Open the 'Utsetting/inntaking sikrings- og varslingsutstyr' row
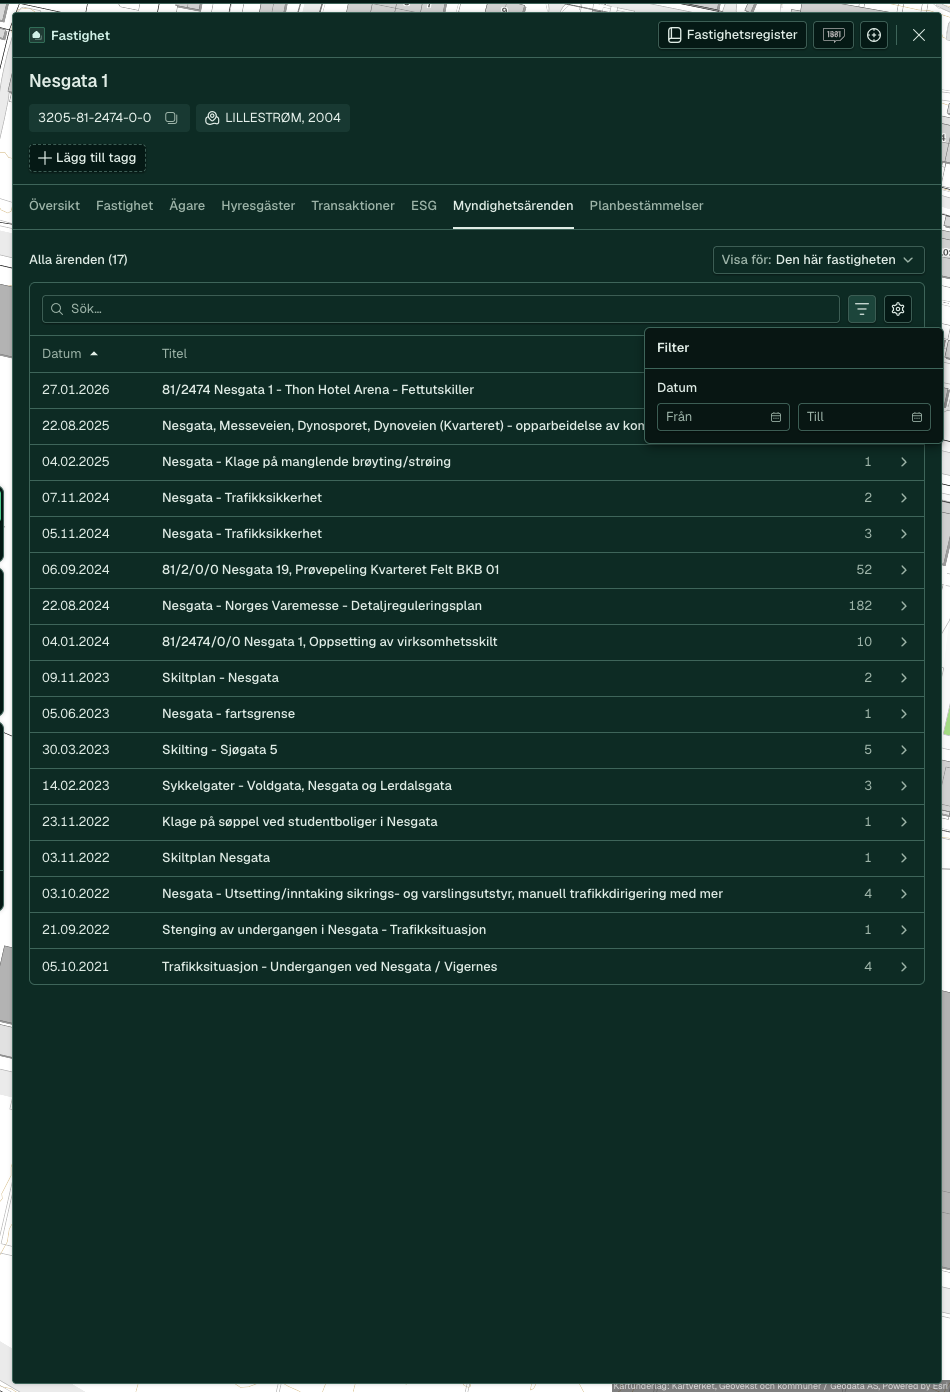Image resolution: width=950 pixels, height=1392 pixels. tap(477, 894)
